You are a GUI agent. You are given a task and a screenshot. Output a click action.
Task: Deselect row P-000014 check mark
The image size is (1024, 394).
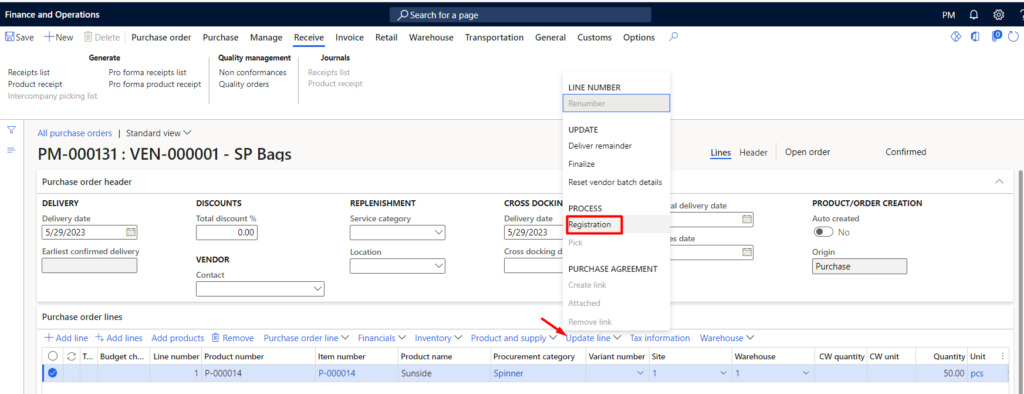pos(52,373)
